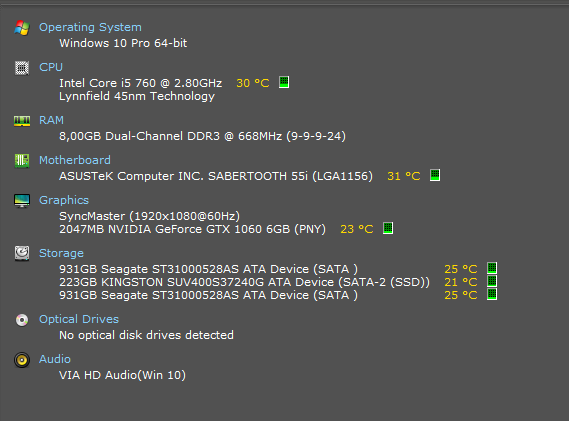This screenshot has width=569, height=421.
Task: Open the Motherboard section heading
Action: point(75,160)
